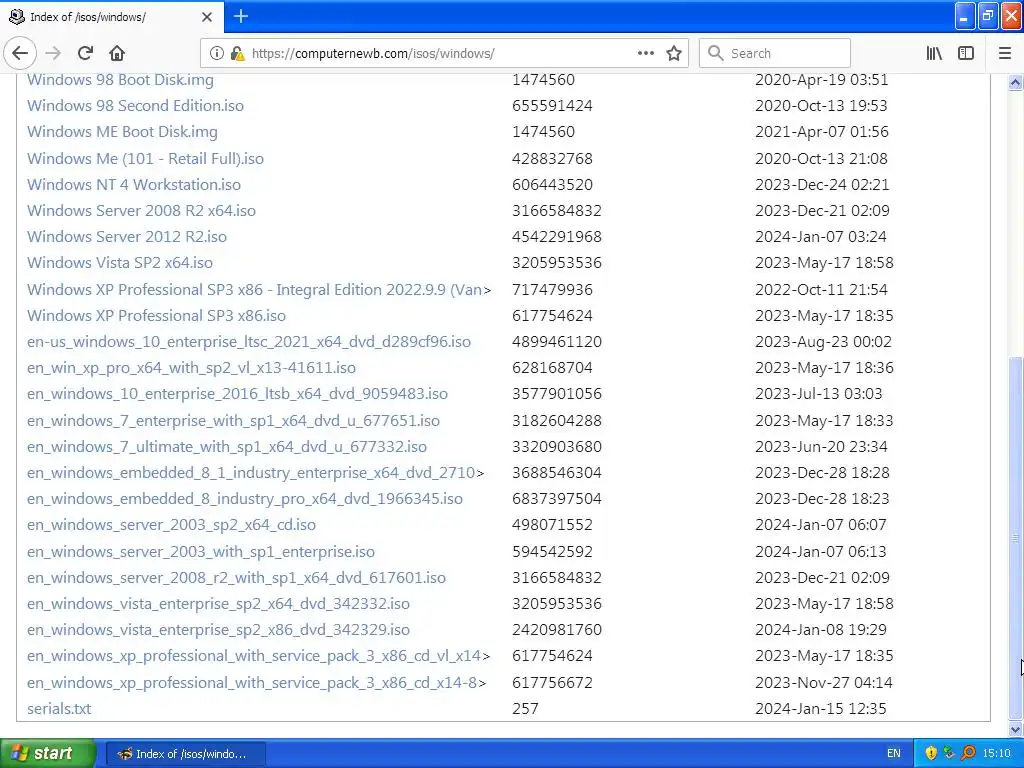The width and height of the screenshot is (1024, 768).
Task: Open the Firefox hamburger menu
Action: 1005,53
